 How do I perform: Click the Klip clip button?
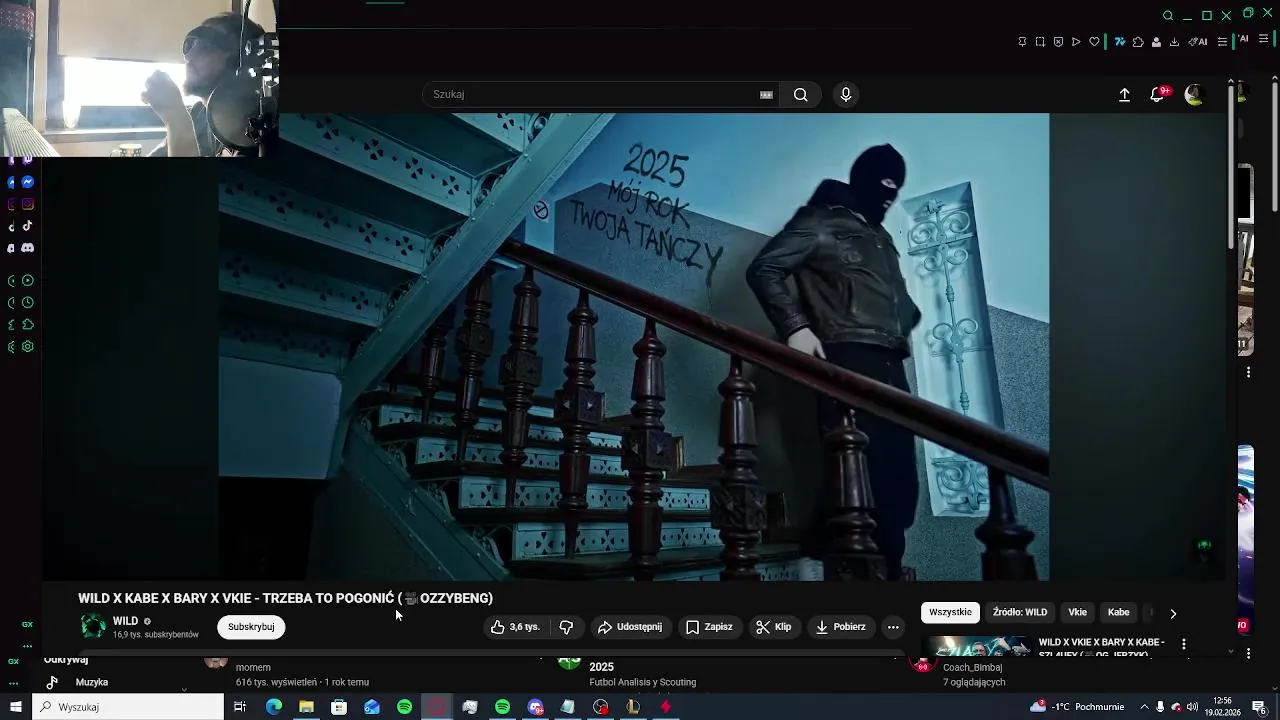click(x=774, y=627)
